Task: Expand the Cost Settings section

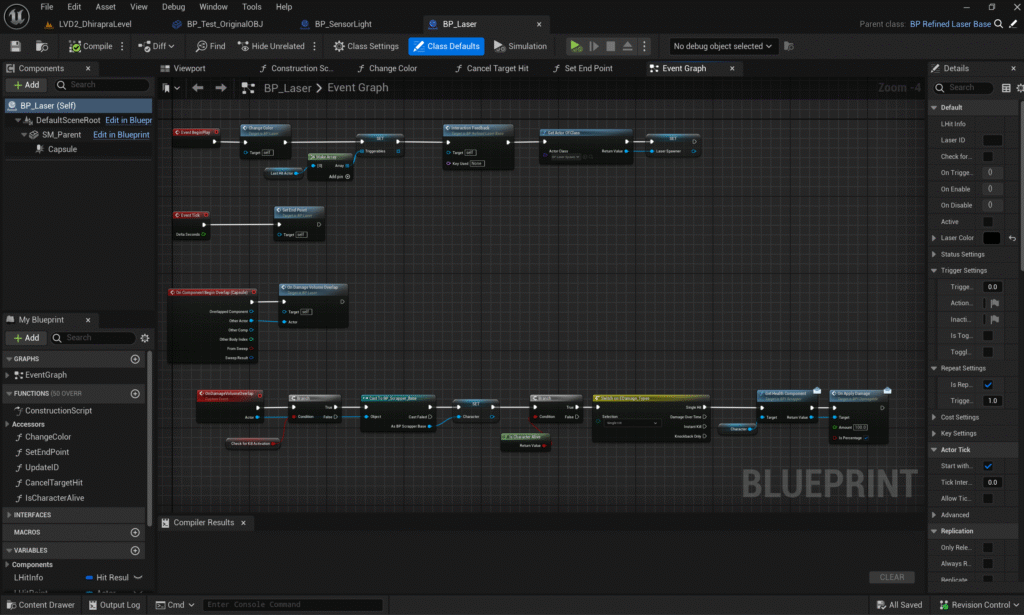Action: coord(934,417)
